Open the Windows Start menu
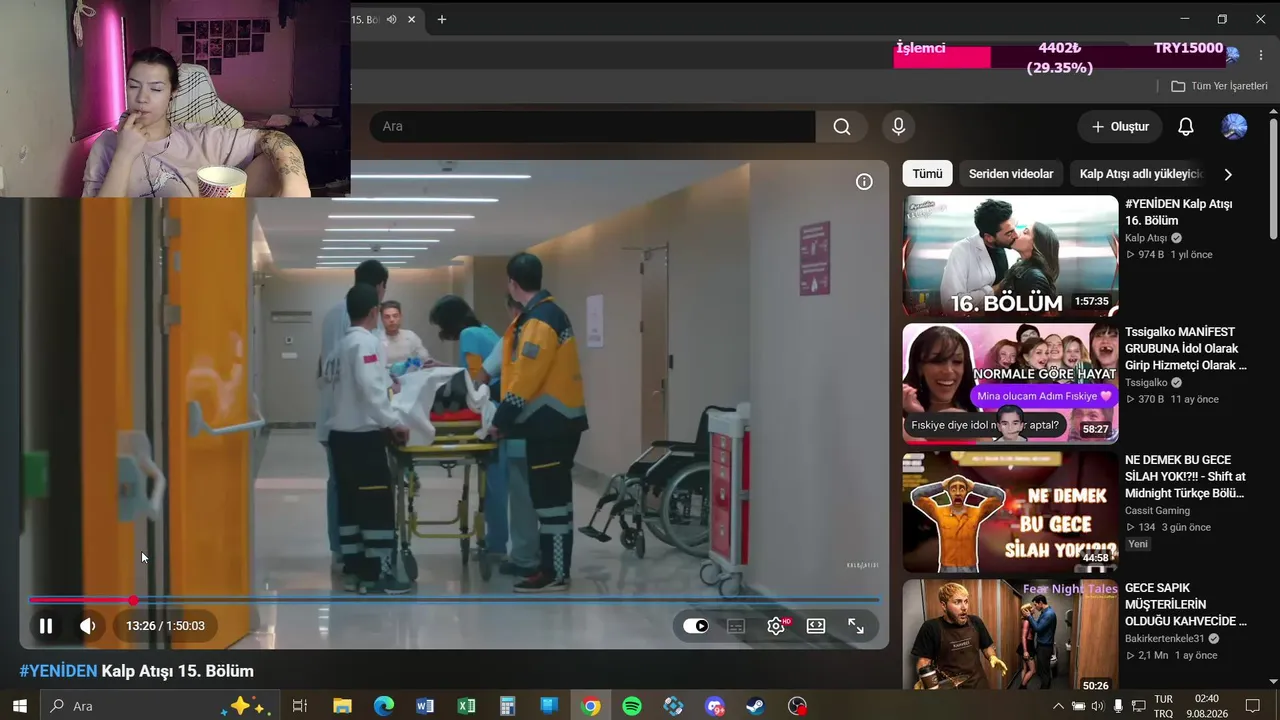 click(x=19, y=706)
